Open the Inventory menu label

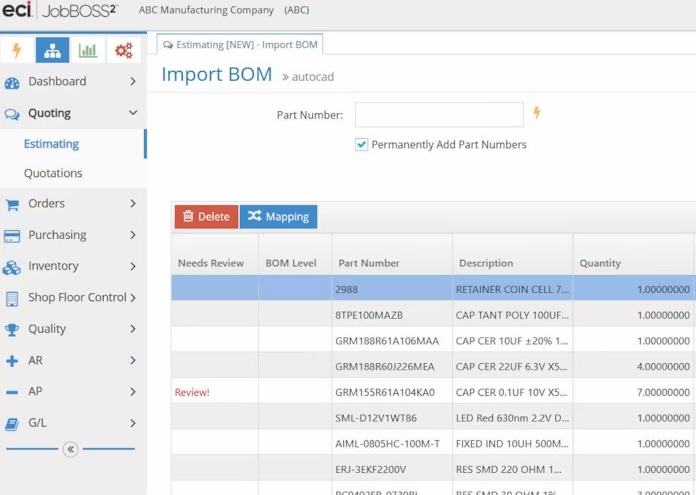53,266
